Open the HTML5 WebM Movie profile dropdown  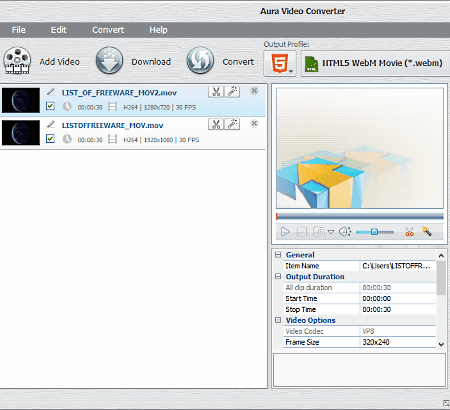click(376, 63)
